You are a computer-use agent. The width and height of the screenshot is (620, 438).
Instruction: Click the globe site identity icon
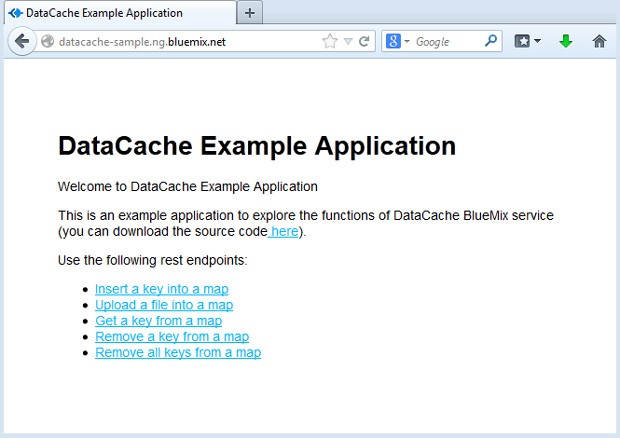(x=47, y=41)
